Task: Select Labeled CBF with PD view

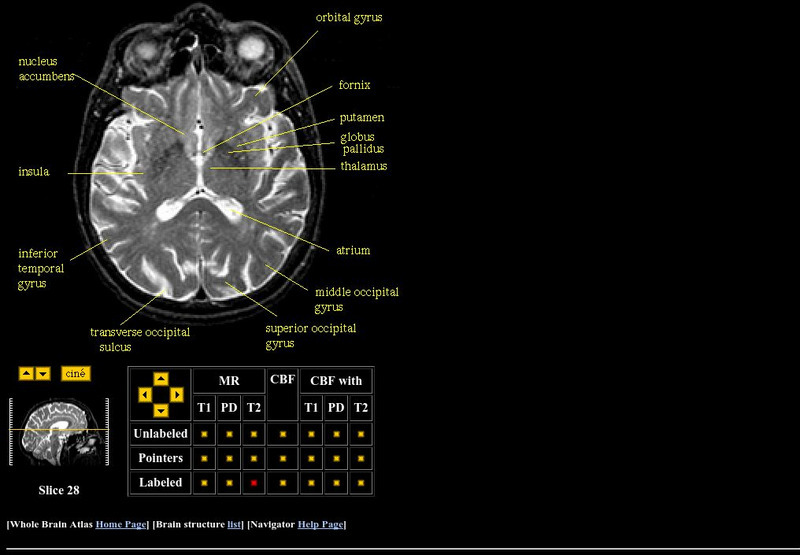Action: [336, 482]
